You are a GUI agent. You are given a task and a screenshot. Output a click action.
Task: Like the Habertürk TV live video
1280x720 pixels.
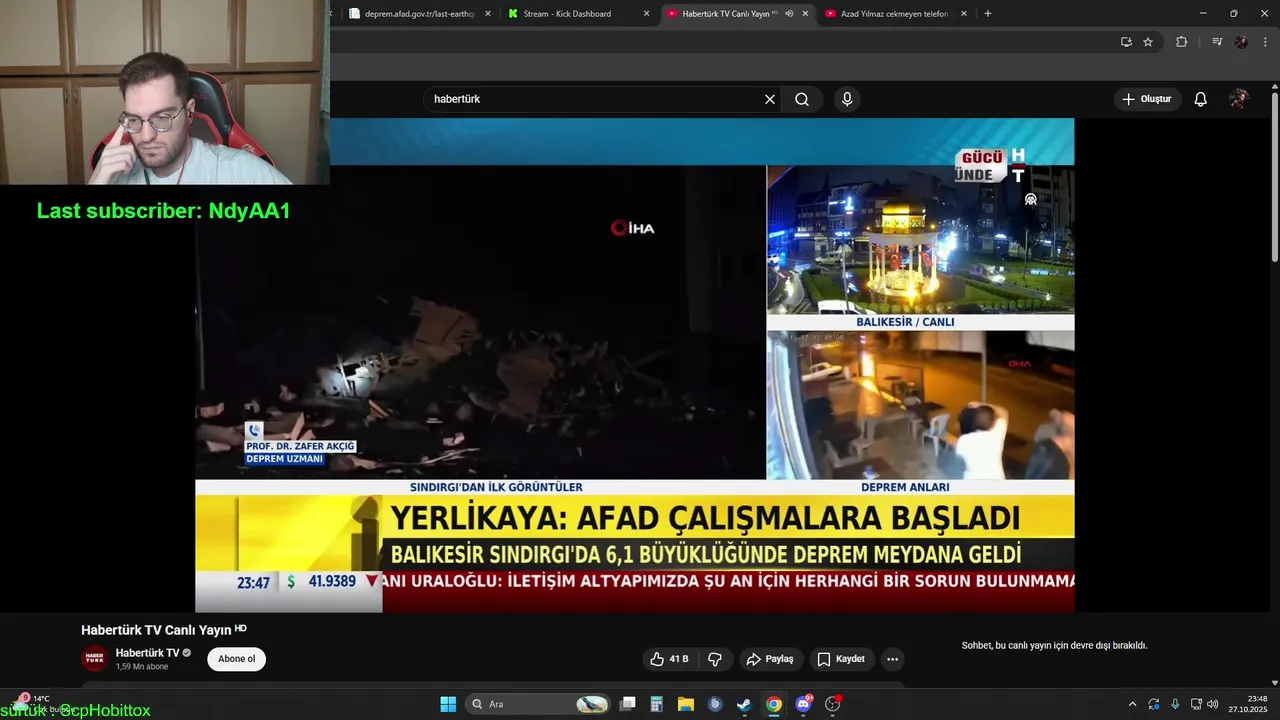pyautogui.click(x=669, y=659)
